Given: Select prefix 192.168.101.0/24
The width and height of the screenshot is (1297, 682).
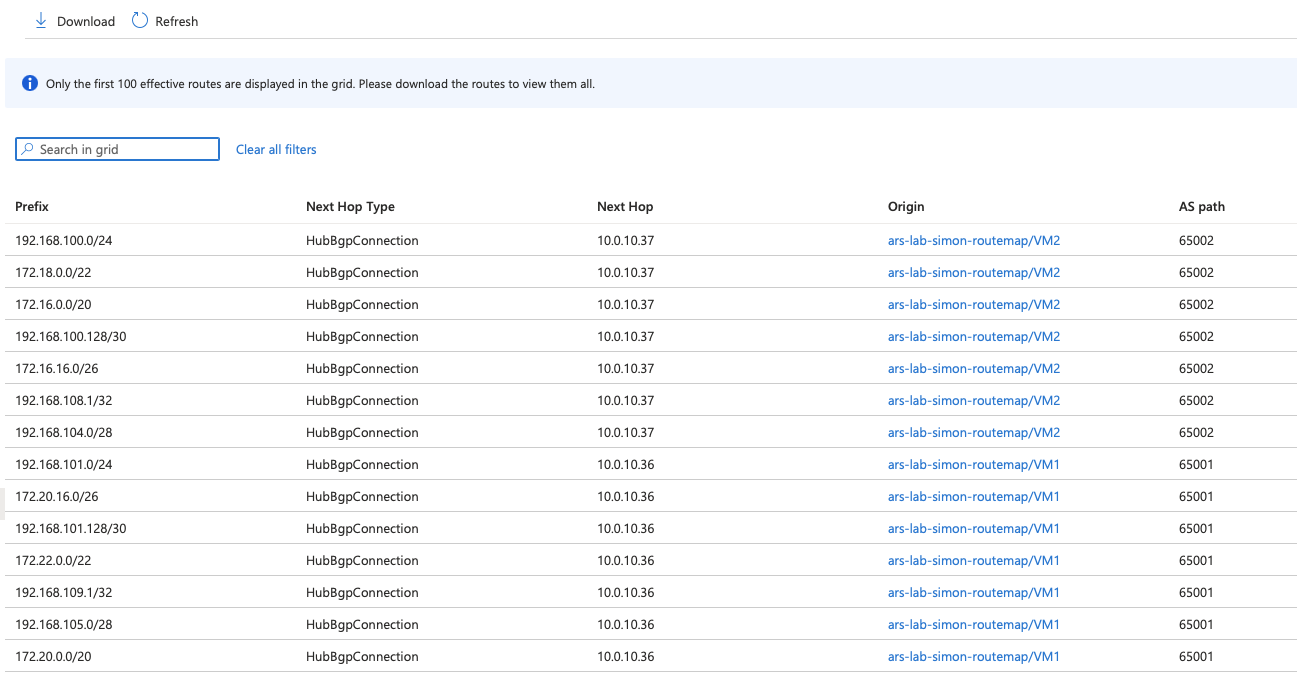Looking at the screenshot, I should point(64,464).
